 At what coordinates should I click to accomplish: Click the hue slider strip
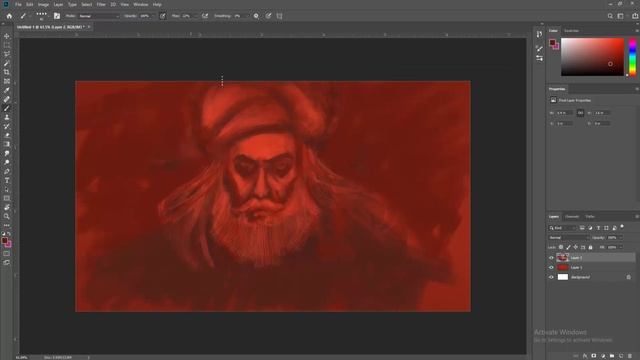coord(632,57)
